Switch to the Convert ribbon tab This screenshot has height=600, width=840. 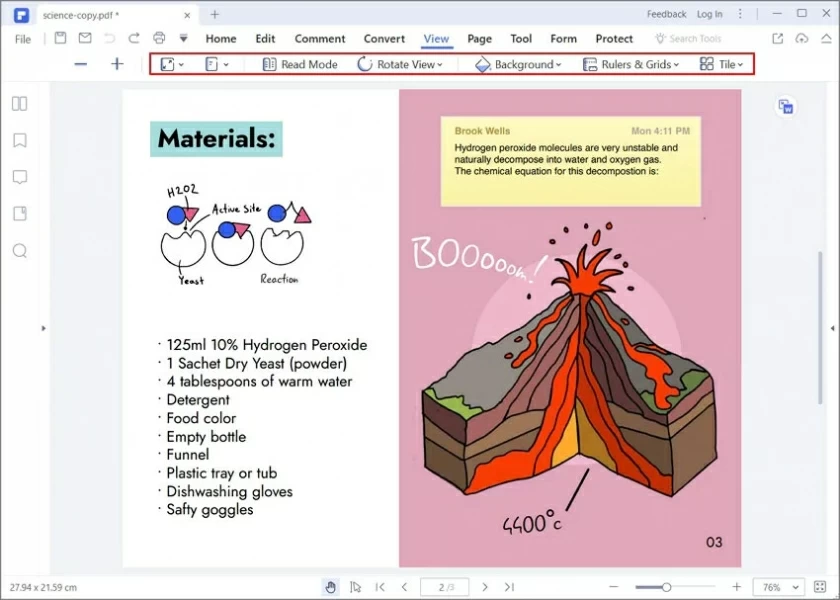tap(384, 38)
